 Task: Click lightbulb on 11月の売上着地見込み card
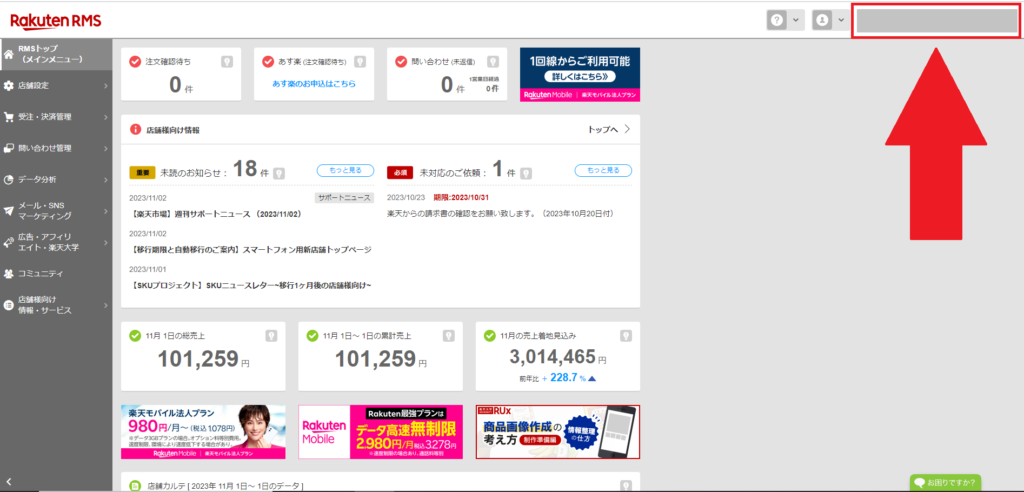pos(626,335)
